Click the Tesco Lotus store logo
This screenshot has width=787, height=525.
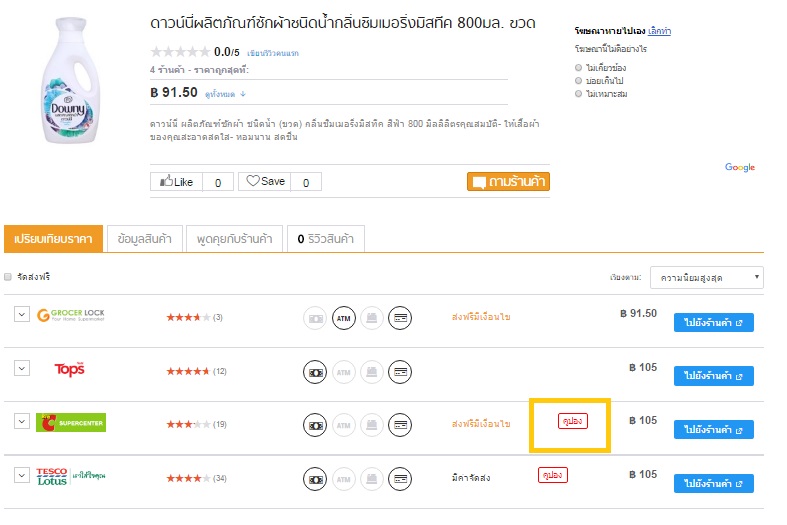[x=71, y=476]
